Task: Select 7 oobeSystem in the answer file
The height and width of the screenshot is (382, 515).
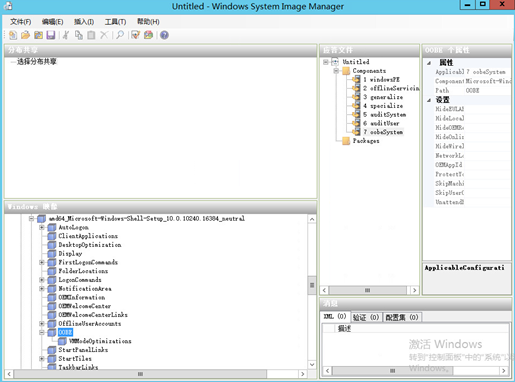Action: pyautogui.click(x=383, y=132)
